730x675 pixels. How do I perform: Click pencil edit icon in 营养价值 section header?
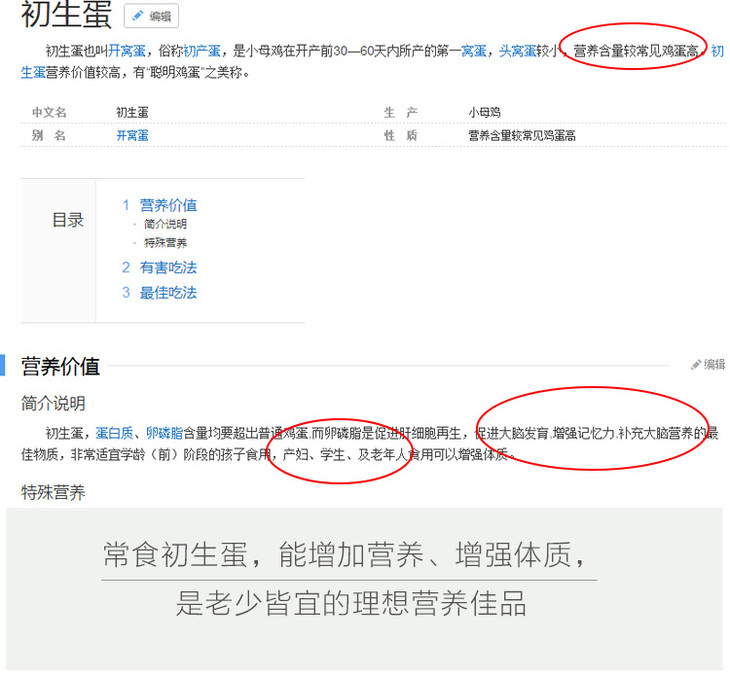[696, 365]
